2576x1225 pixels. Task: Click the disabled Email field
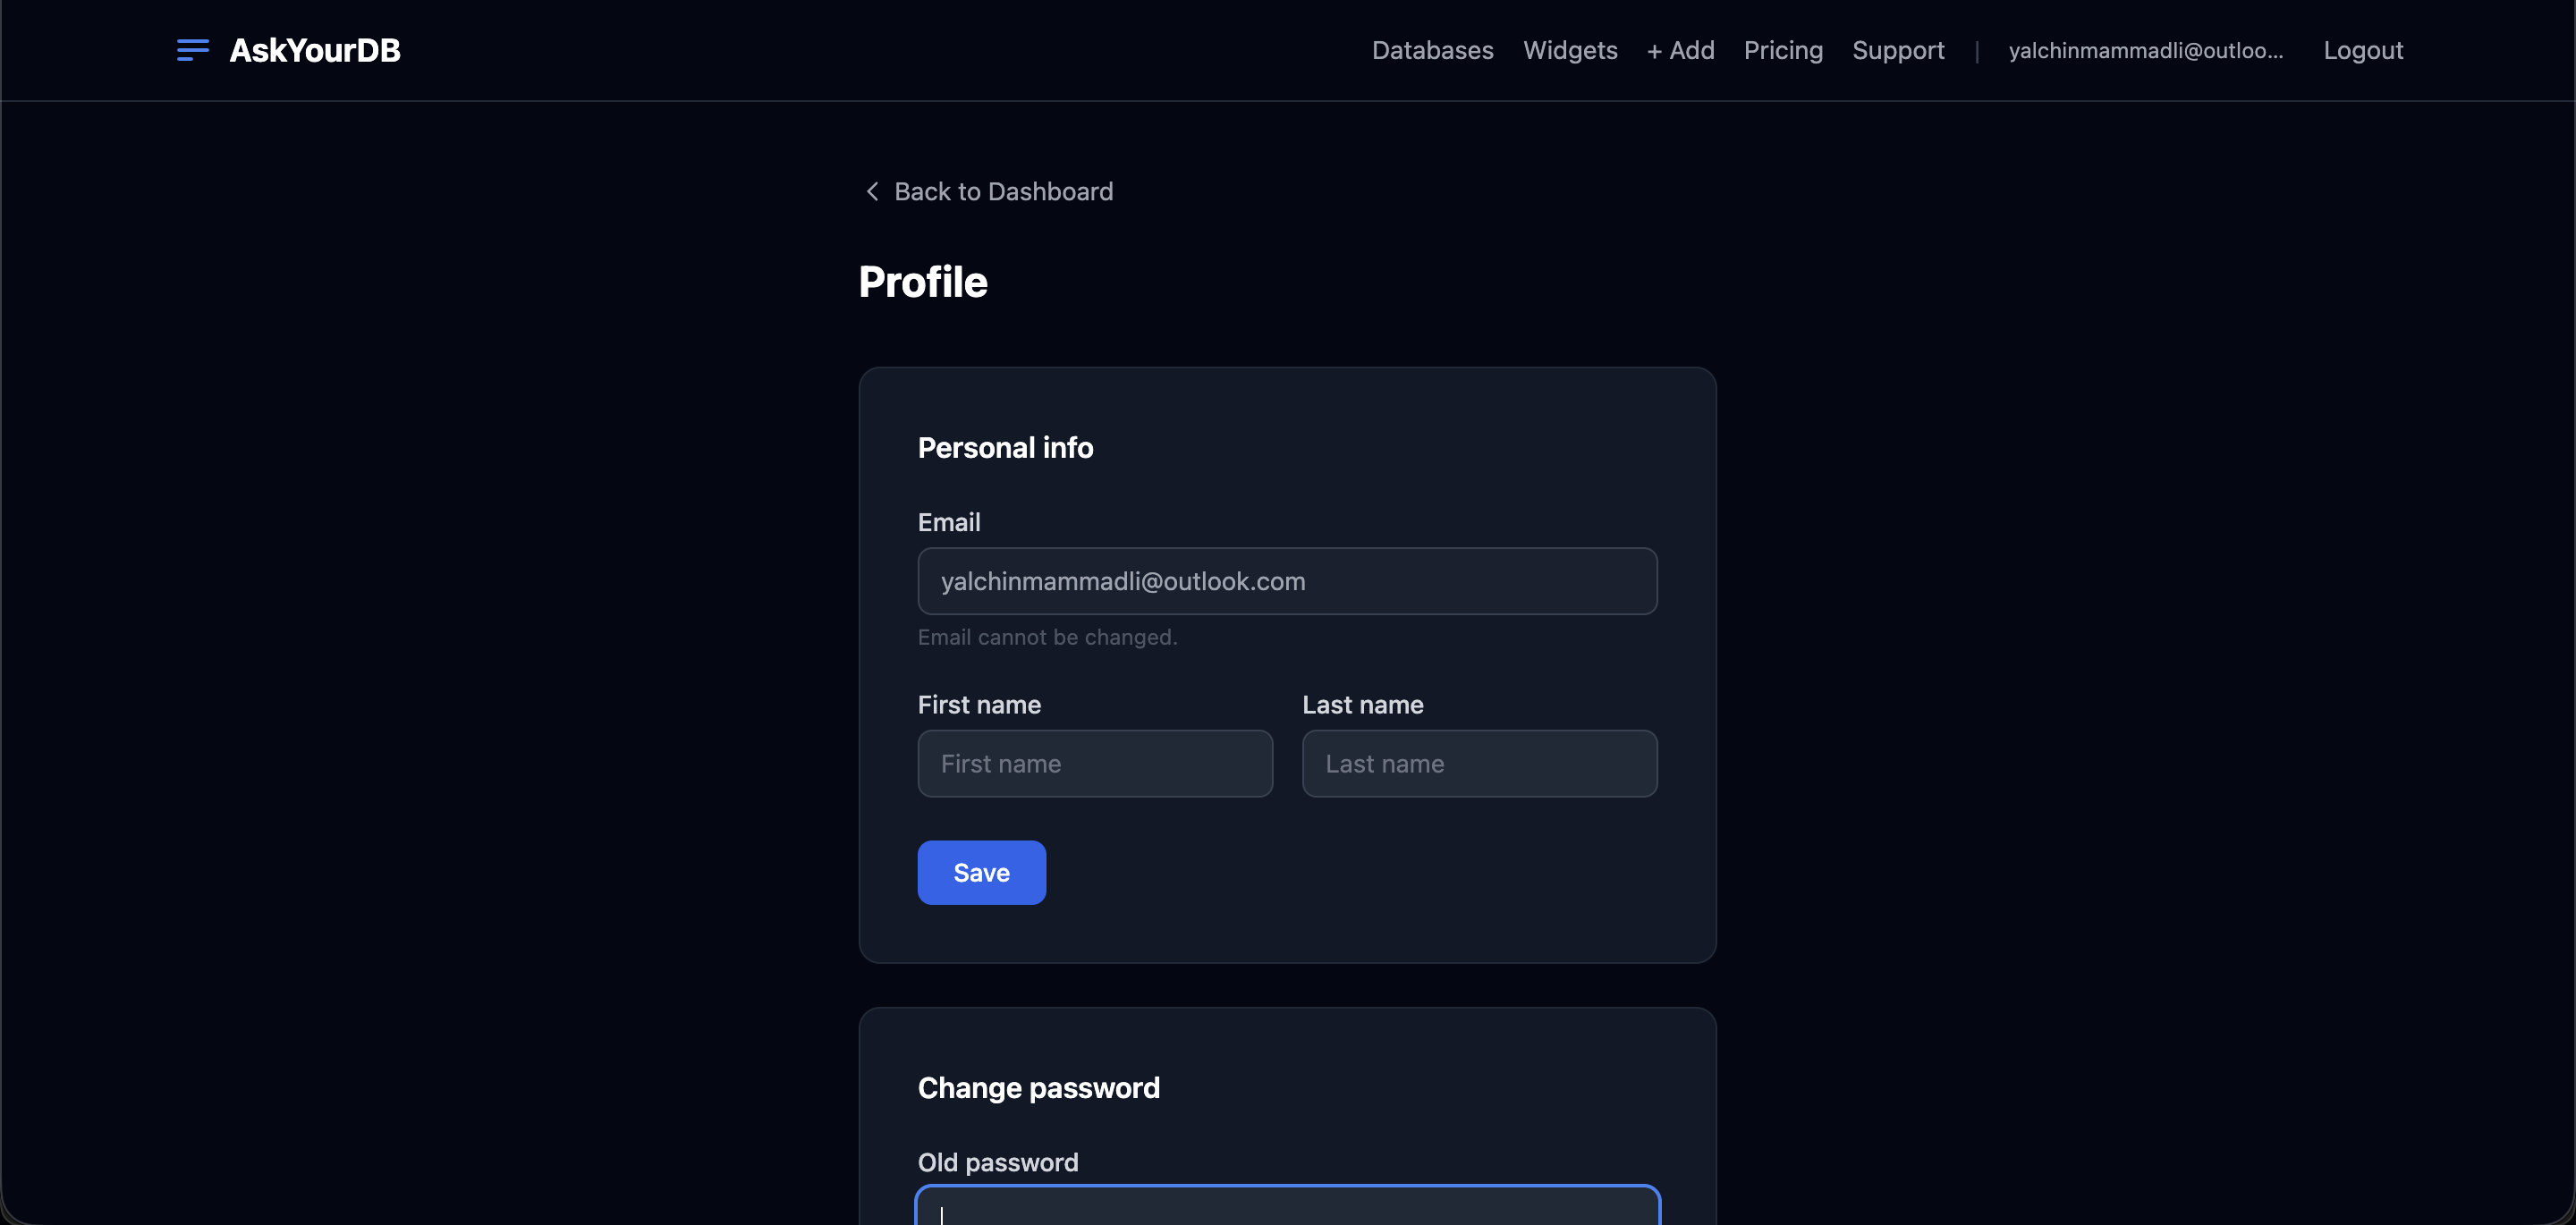coord(1287,581)
